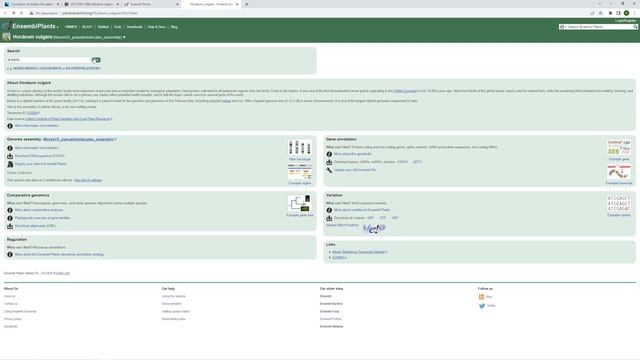Open the View list of cultivars link
Screen dimensions: 640x360
88,180
